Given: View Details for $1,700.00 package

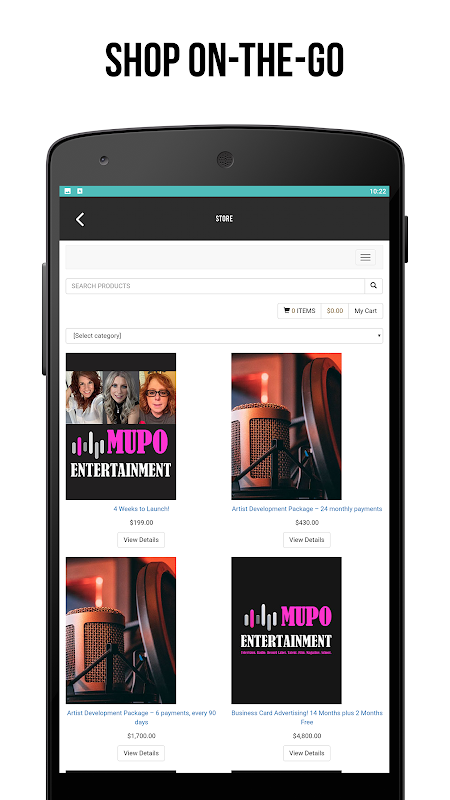Looking at the screenshot, I should tap(141, 753).
